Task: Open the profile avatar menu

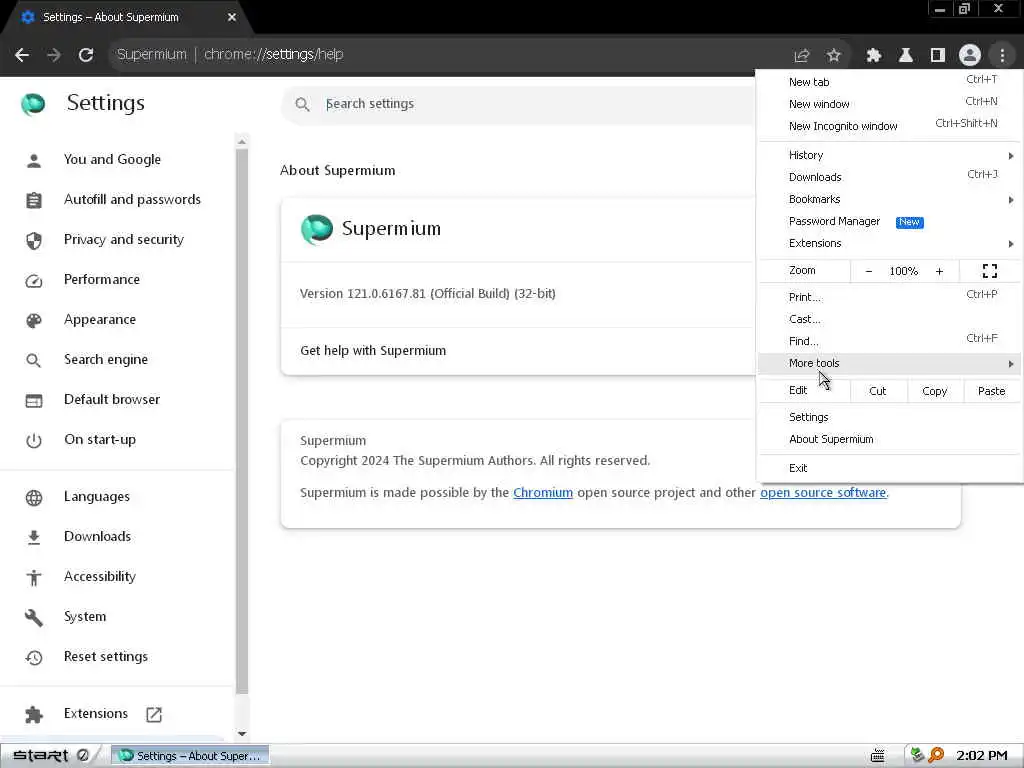Action: 970,55
